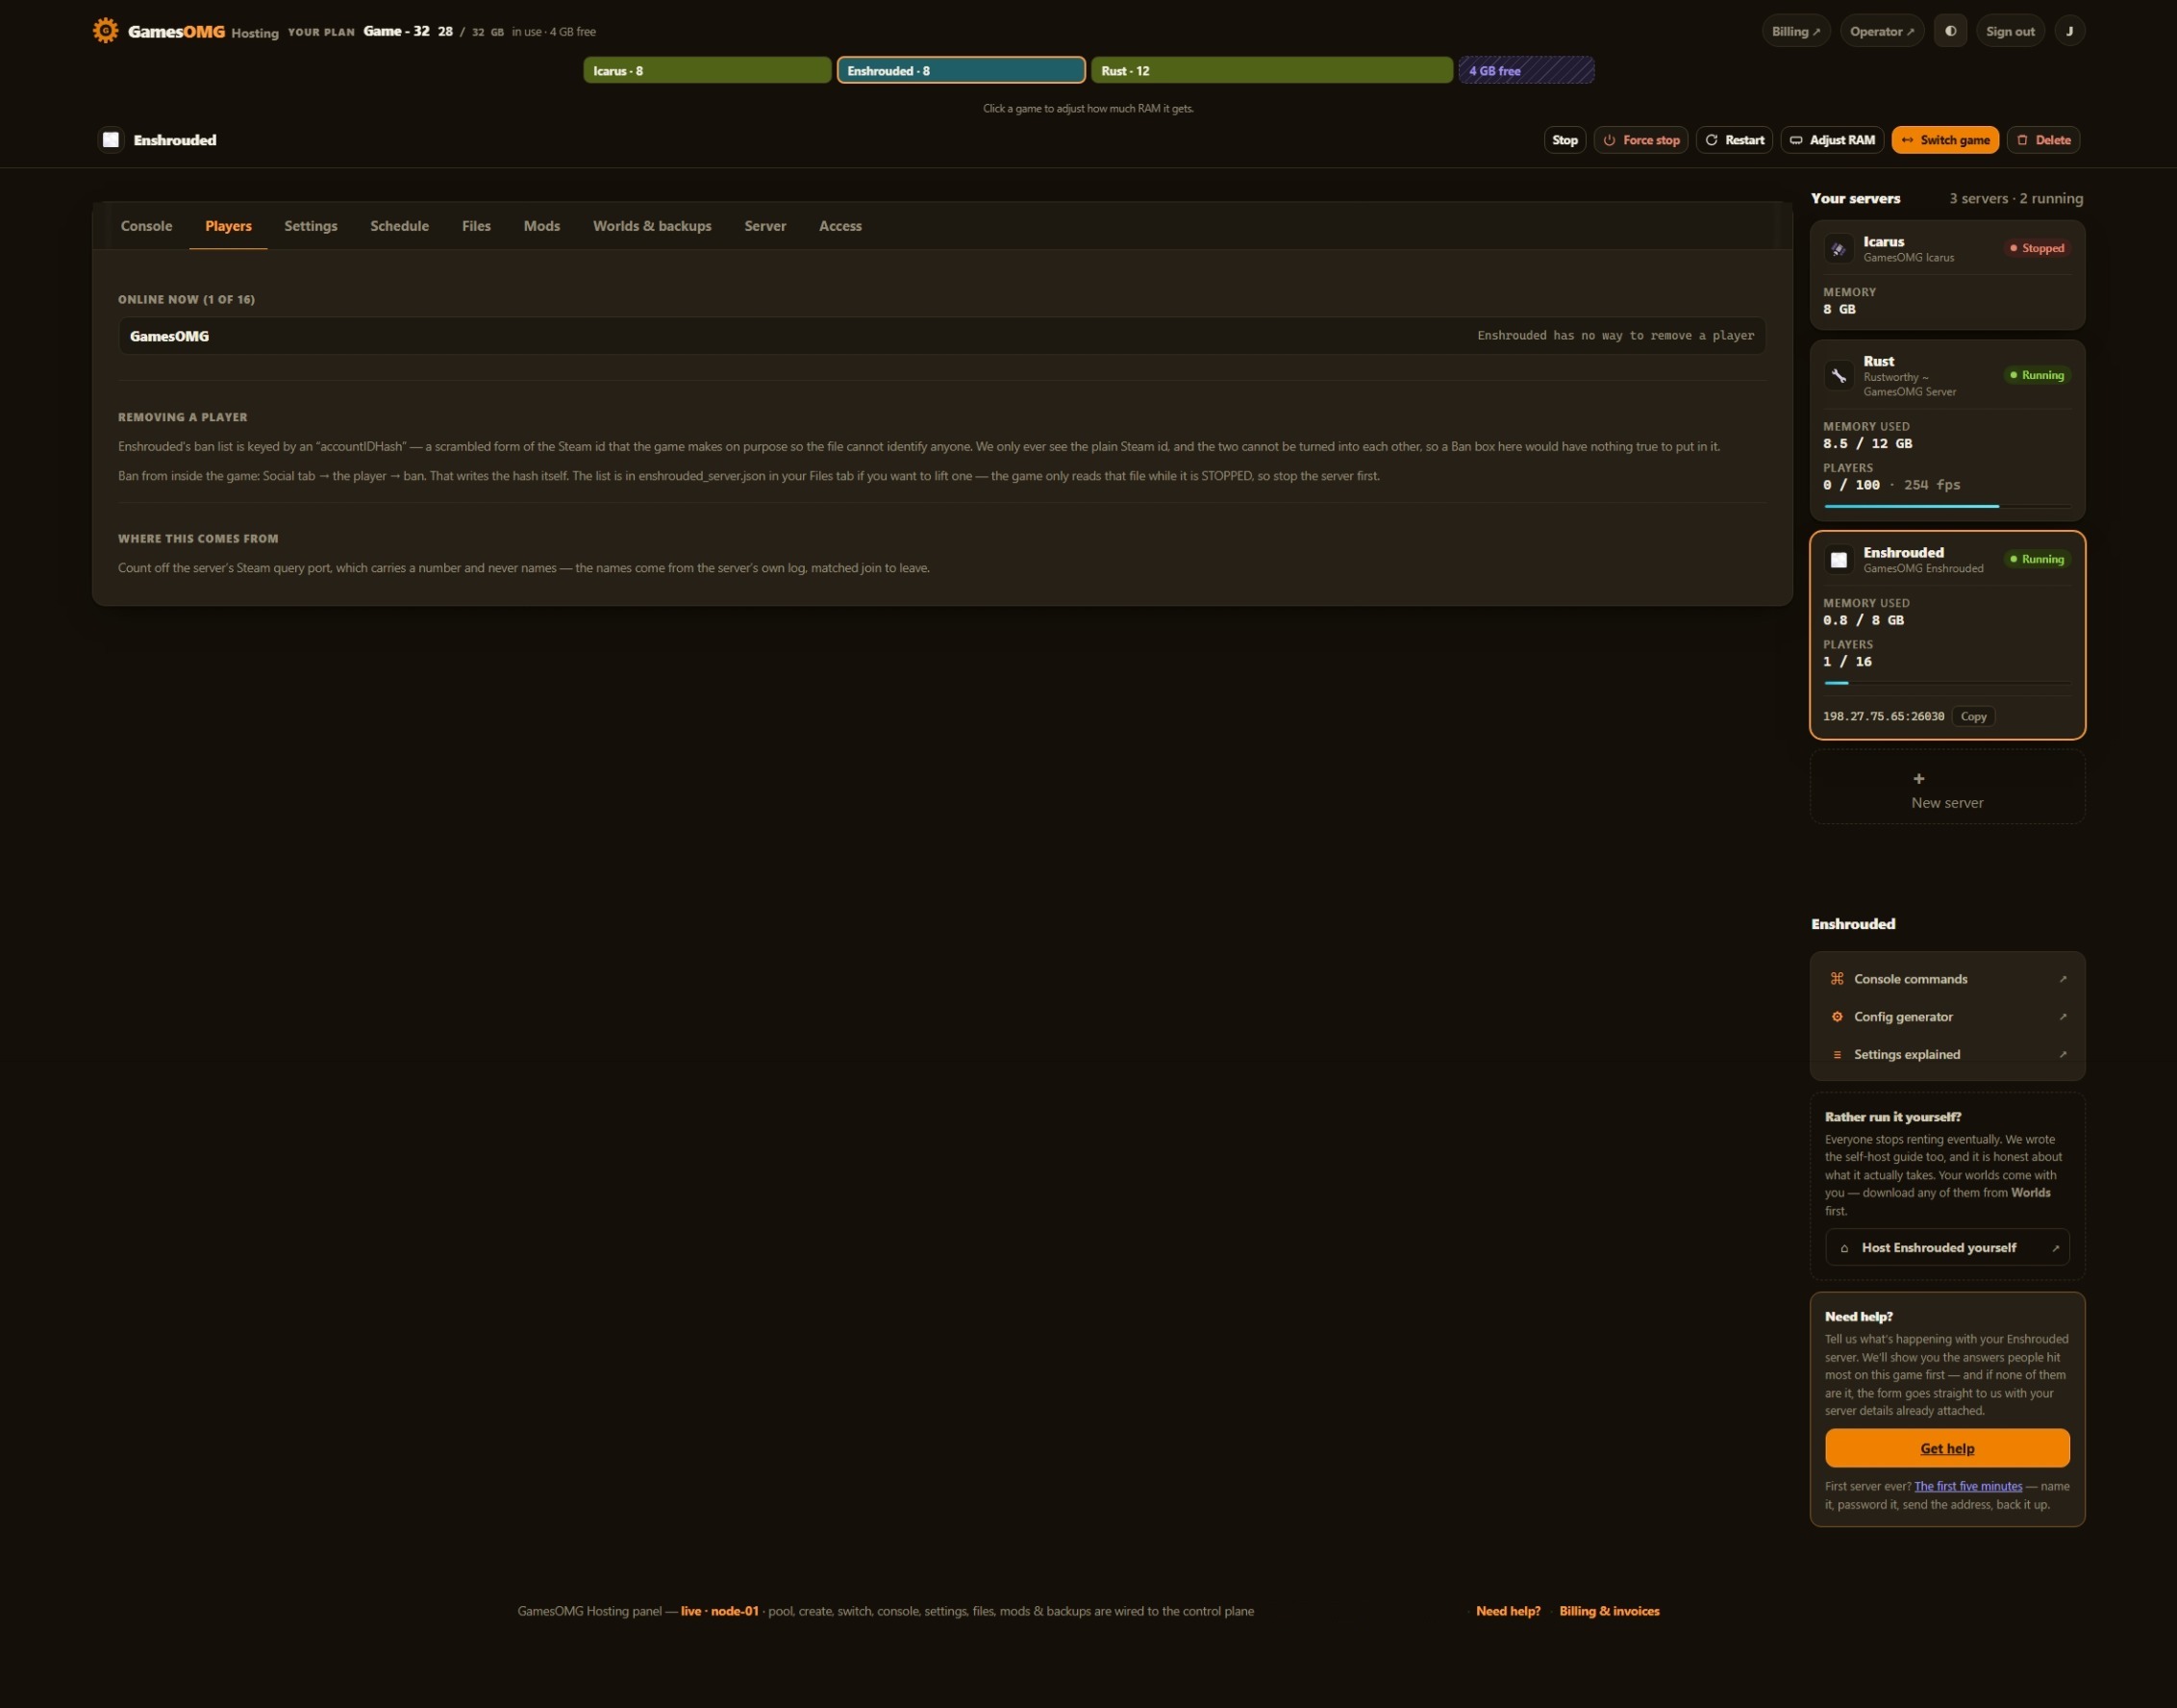Viewport: 2177px width, 1708px height.
Task: Click external arrow beside Settings explained
Action: pyautogui.click(x=2062, y=1055)
